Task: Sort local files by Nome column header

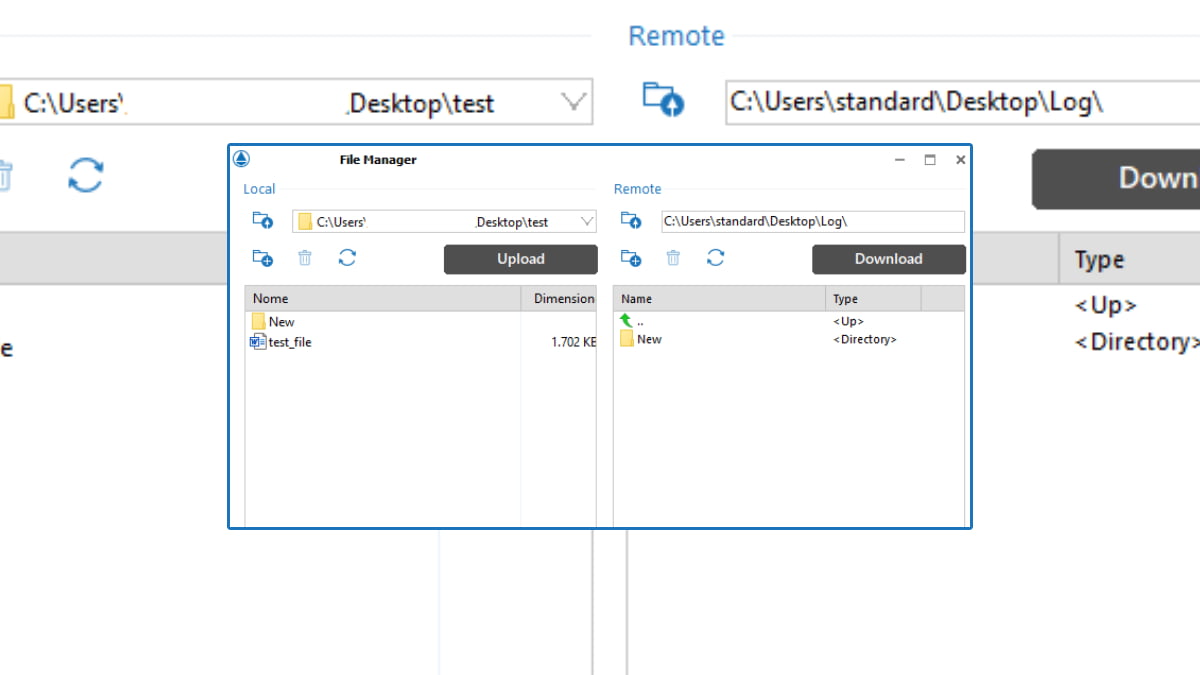Action: [383, 298]
